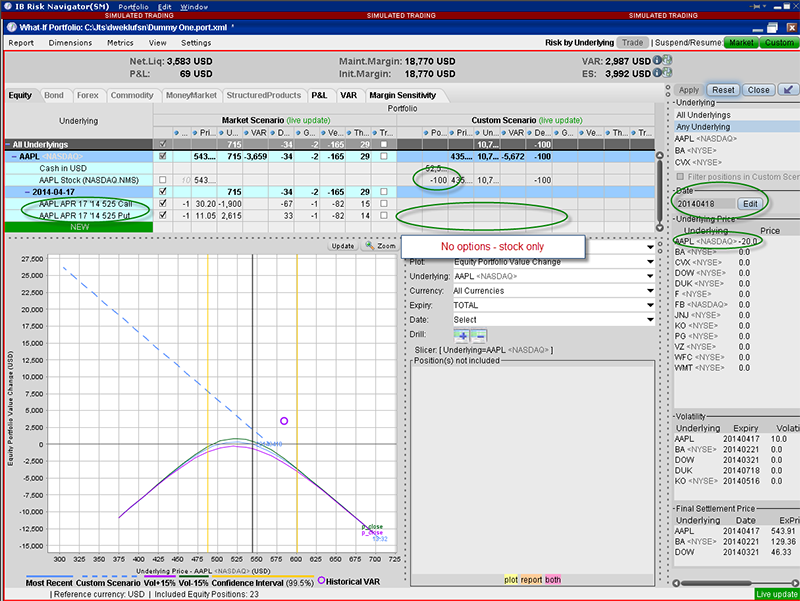Click the Drill plus icon
Screen dimensions: 800x601
click(461, 336)
